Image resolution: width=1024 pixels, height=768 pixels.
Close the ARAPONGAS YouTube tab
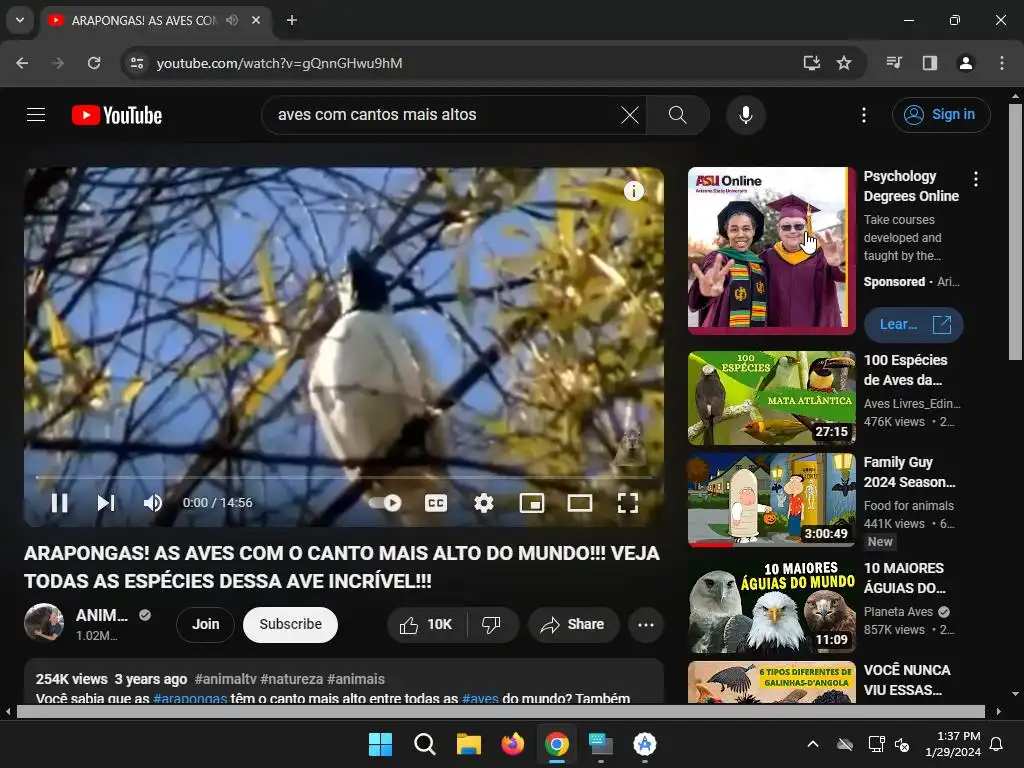(x=256, y=20)
